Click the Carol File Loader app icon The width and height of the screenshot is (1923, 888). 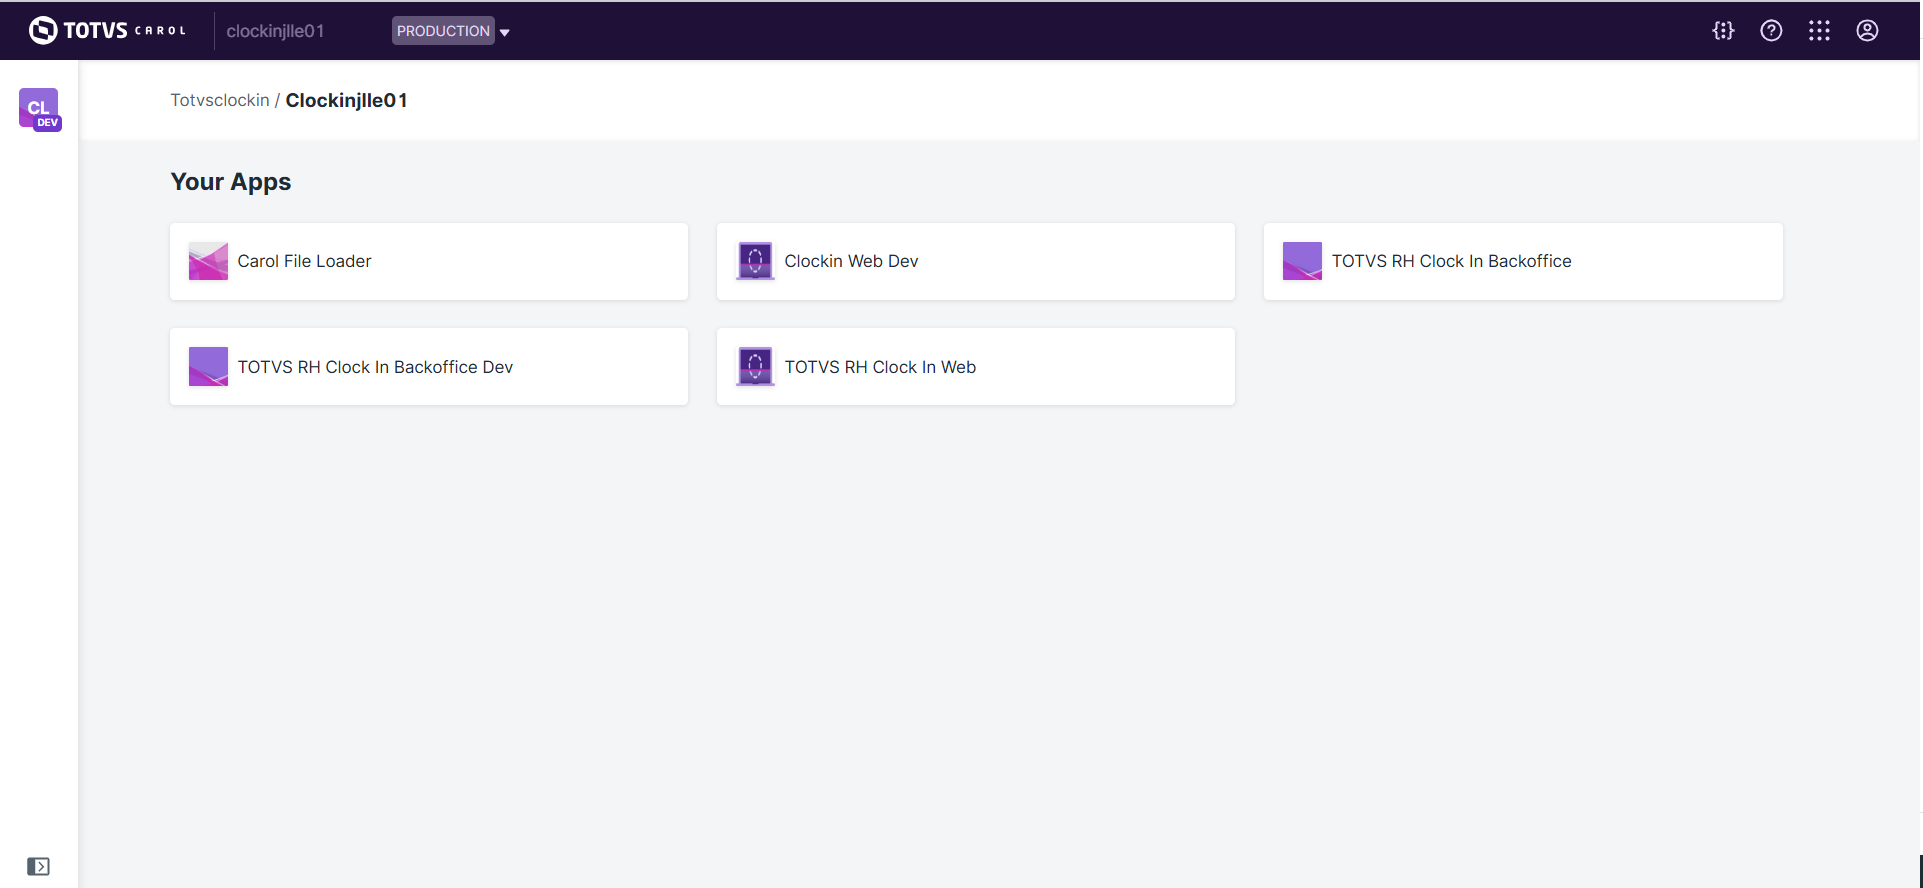208,261
